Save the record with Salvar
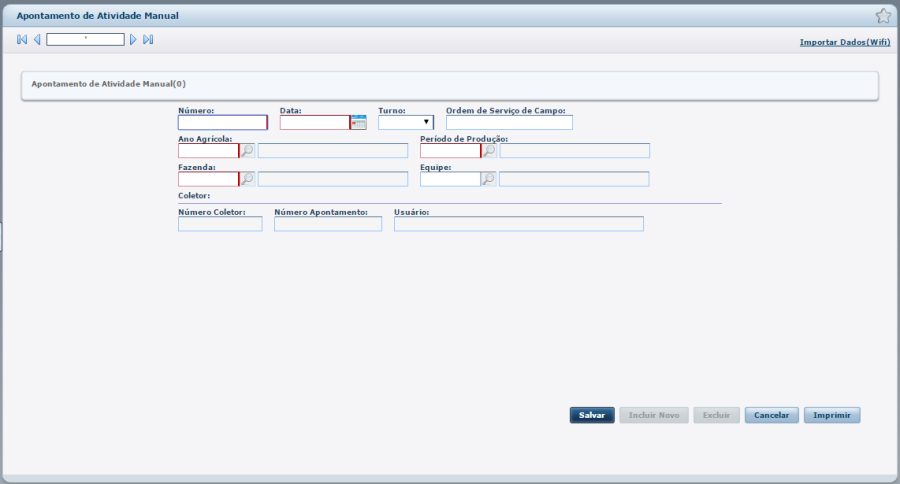This screenshot has height=484, width=900. tap(592, 415)
